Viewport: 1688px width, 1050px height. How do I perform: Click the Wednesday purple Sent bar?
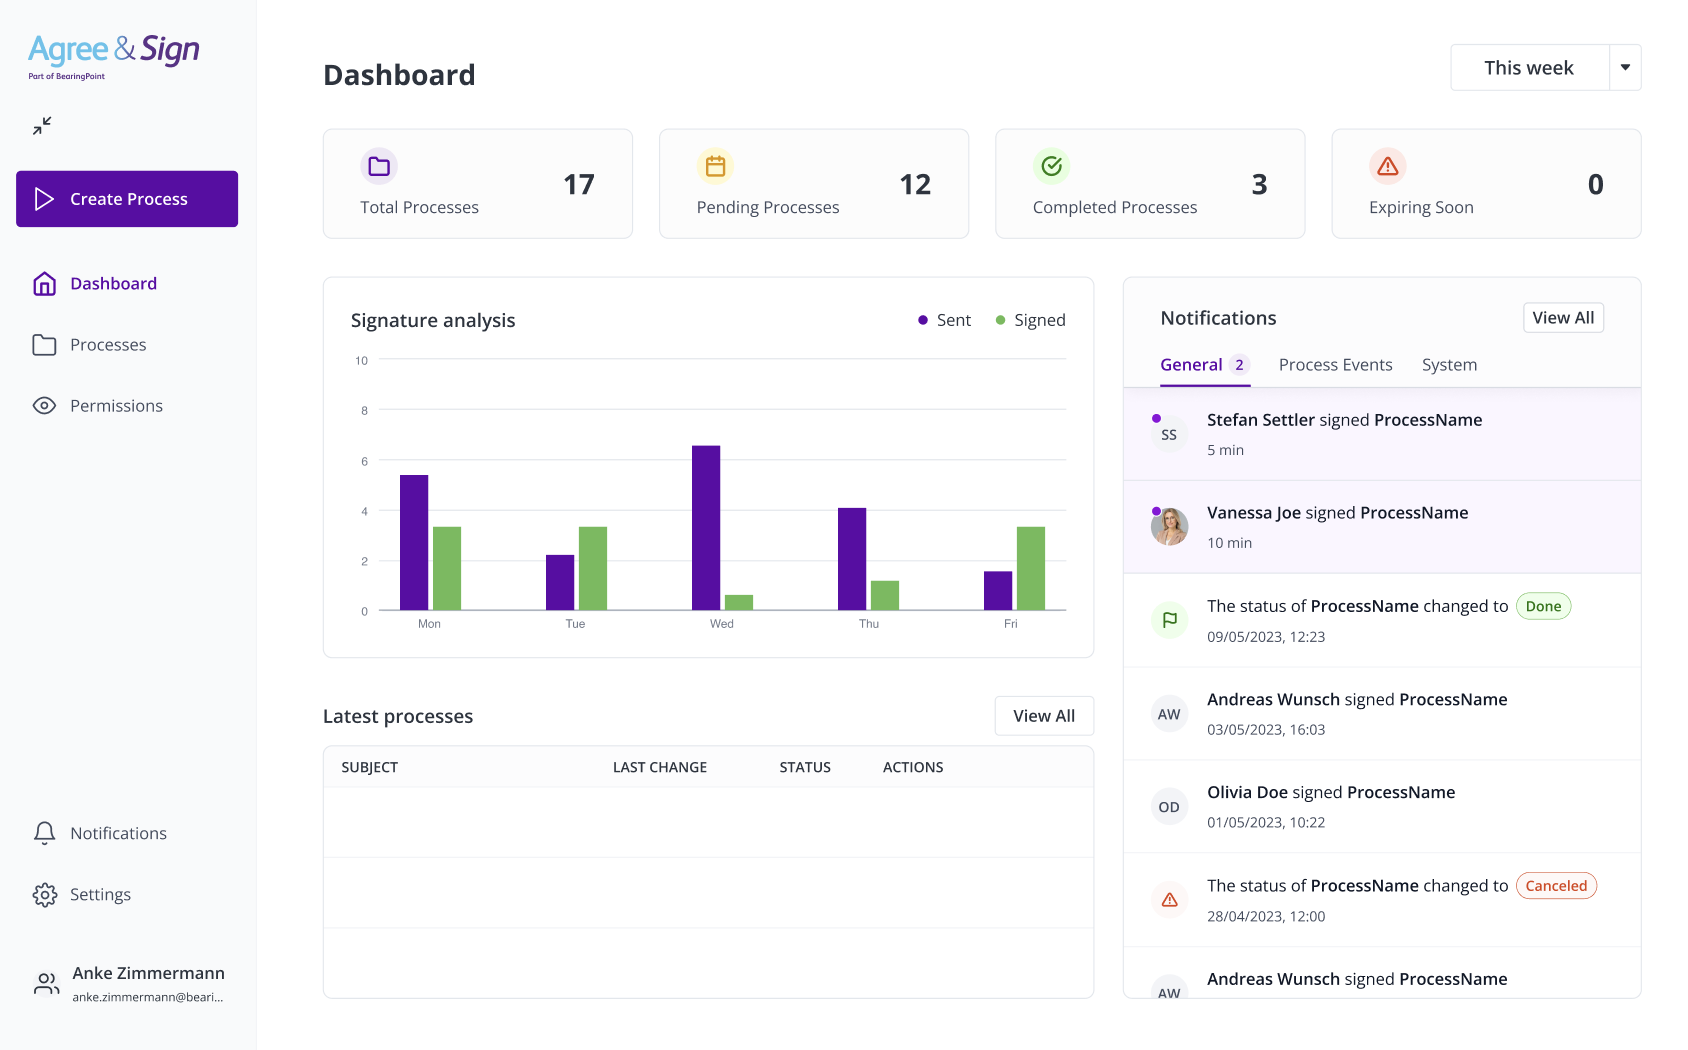tap(706, 527)
